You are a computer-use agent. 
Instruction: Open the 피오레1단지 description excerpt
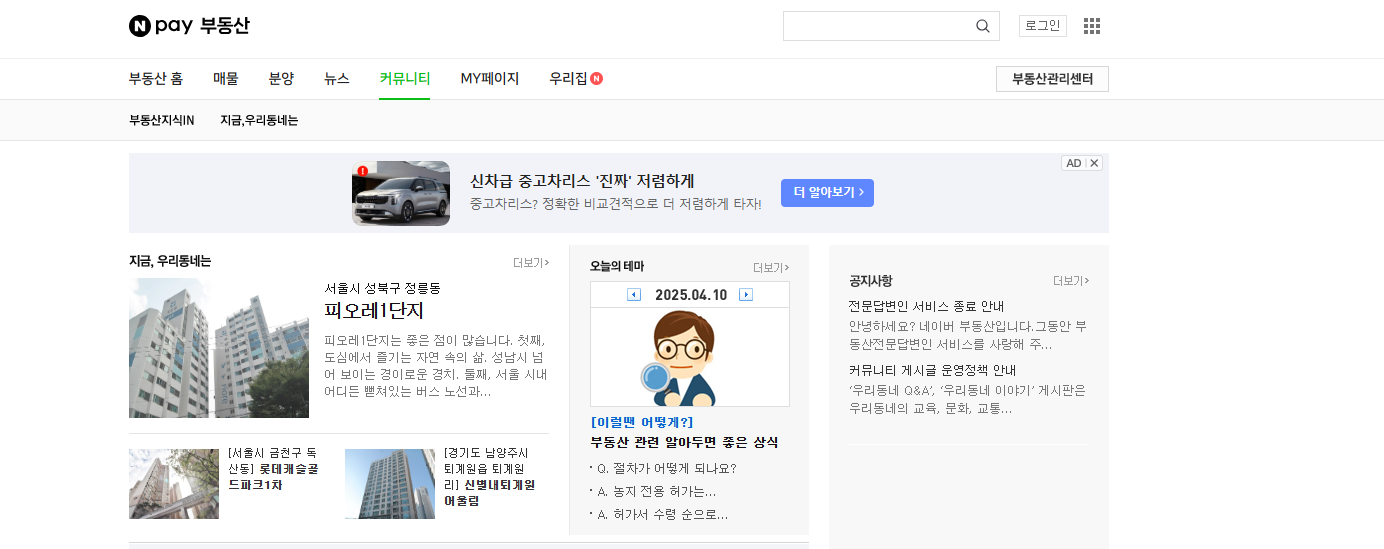[434, 366]
